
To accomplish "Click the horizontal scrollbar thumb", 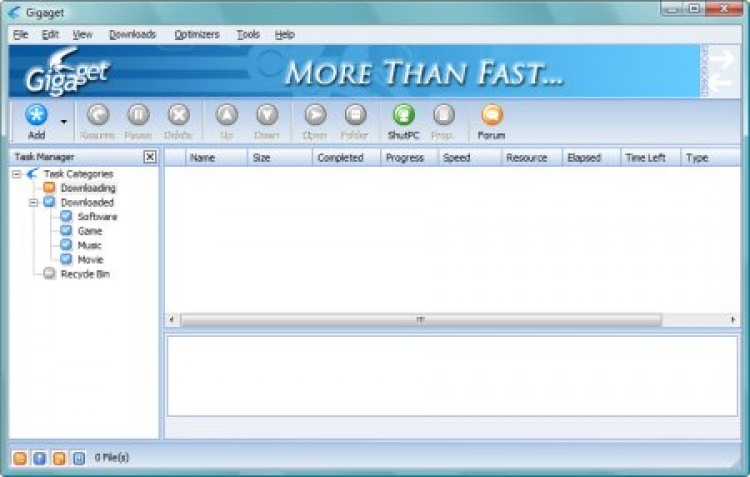I will [x=421, y=320].
